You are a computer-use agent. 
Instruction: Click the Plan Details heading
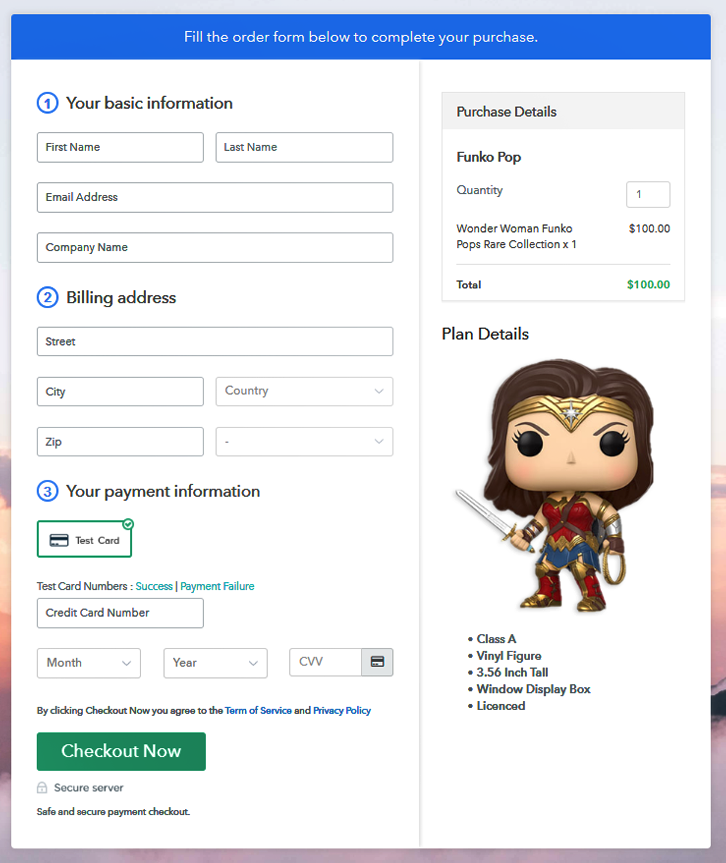485,334
